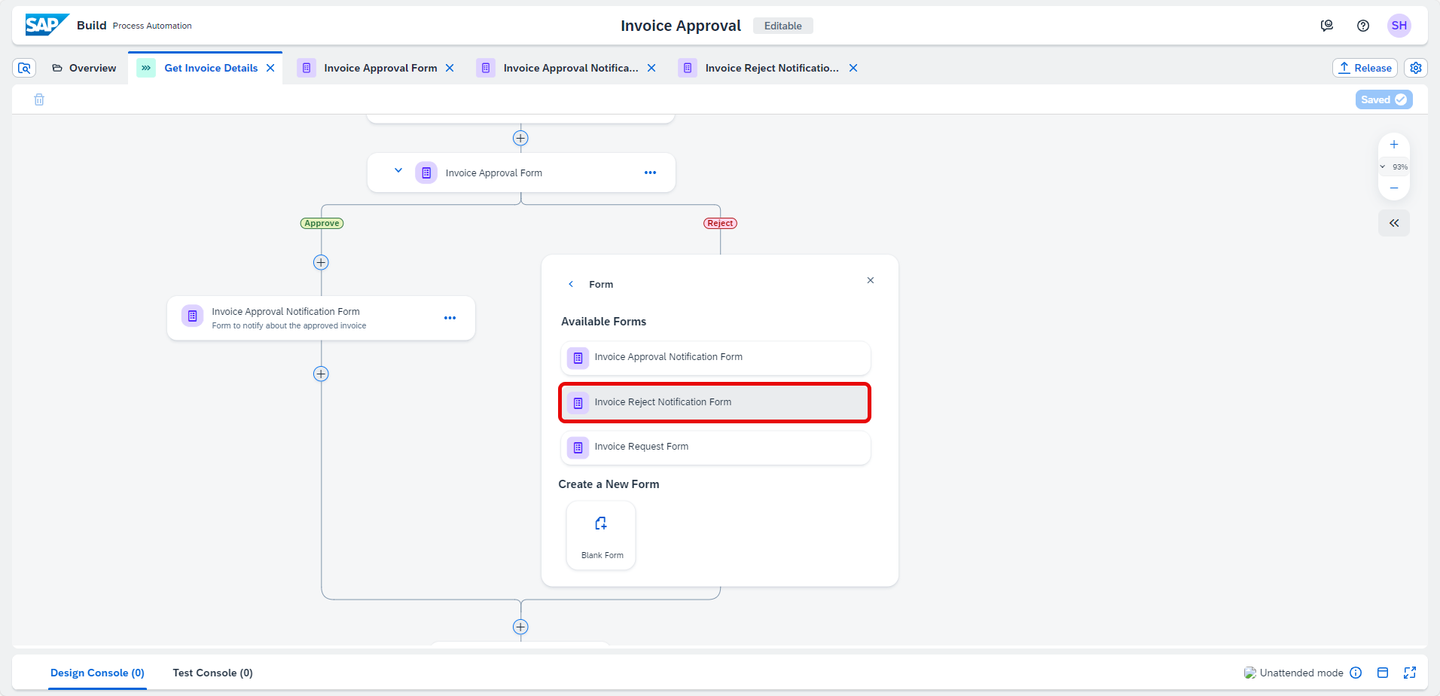Close the Invoice Reject Notification tab
The height and width of the screenshot is (696, 1440).
853,68
